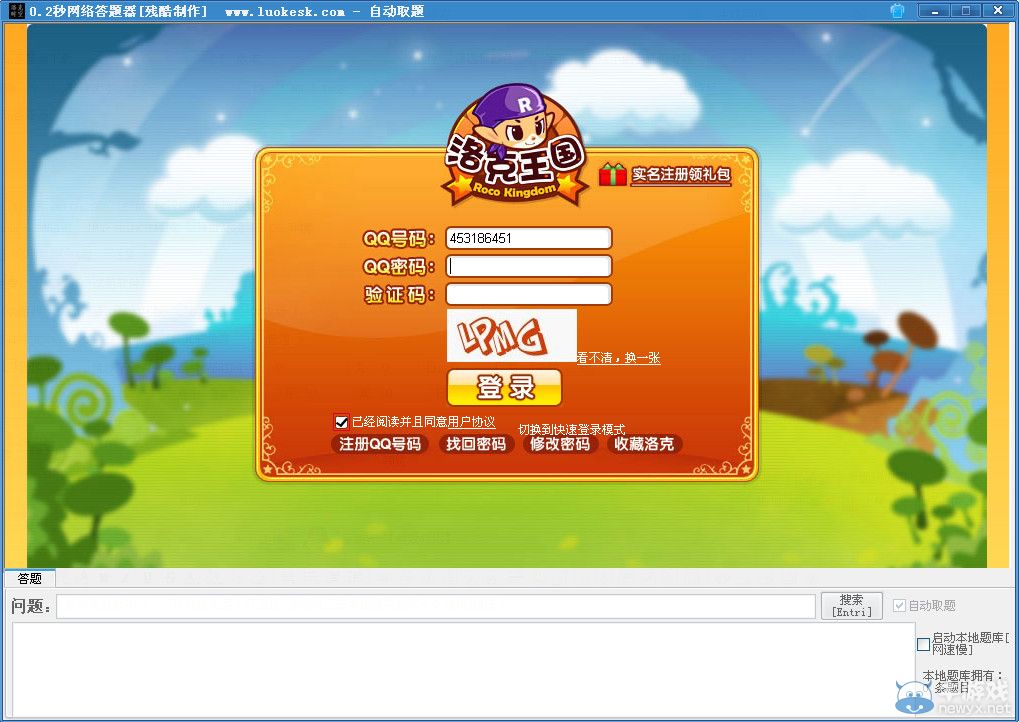Click the red gift box icon
The width and height of the screenshot is (1019, 722).
pyautogui.click(x=612, y=174)
